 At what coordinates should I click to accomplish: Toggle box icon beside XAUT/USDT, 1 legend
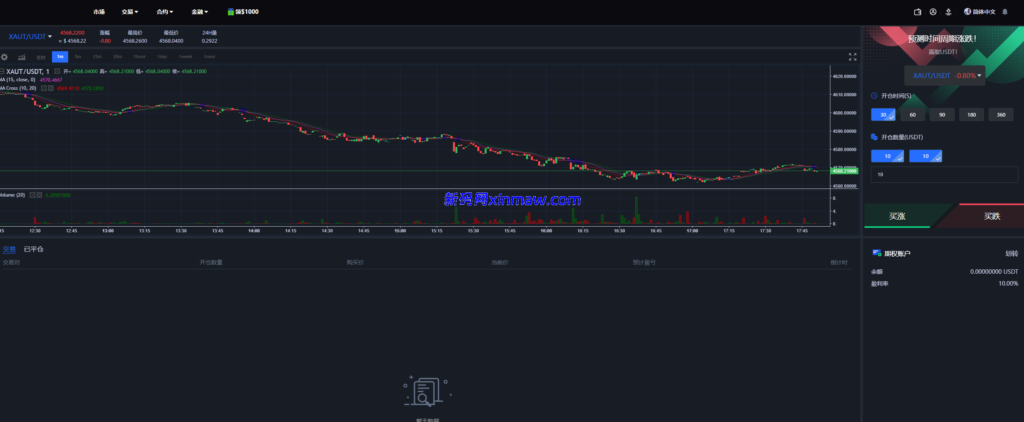click(57, 71)
